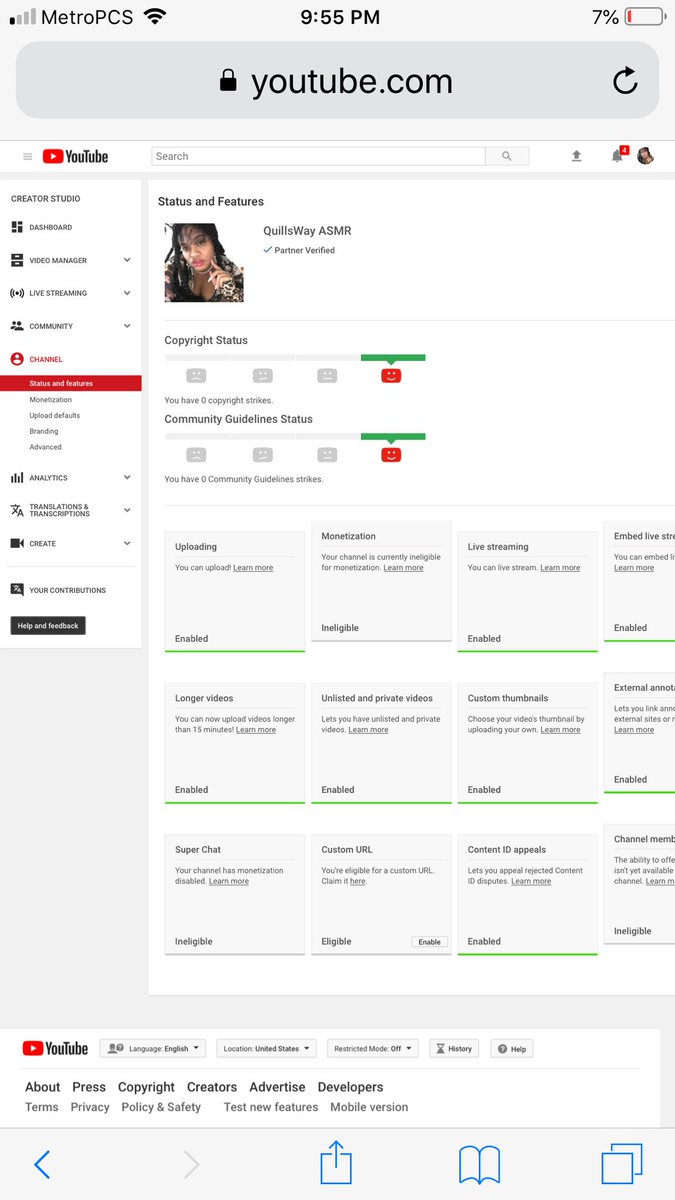Open the account avatar in header
This screenshot has width=675, height=1200.
pos(646,156)
